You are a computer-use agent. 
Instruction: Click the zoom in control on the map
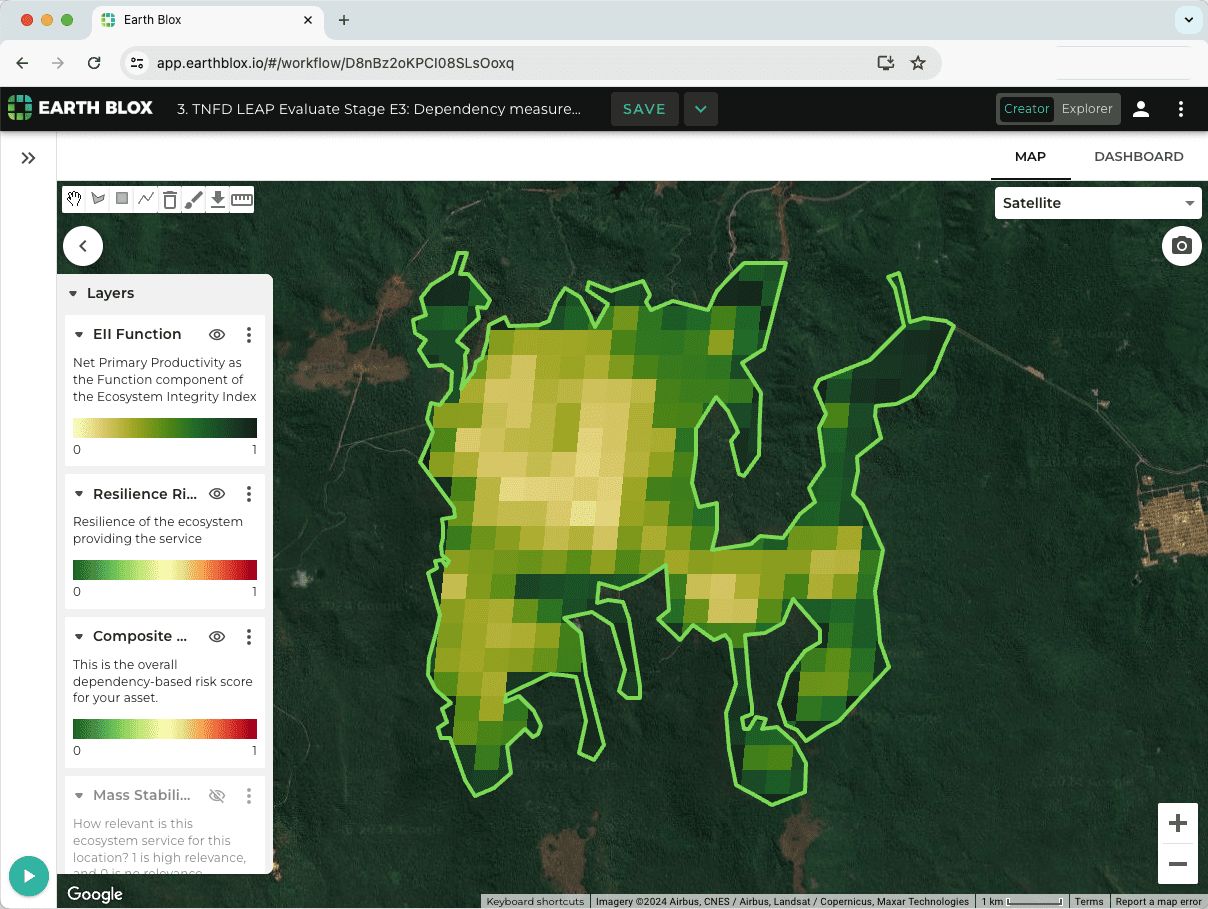(x=1177, y=822)
